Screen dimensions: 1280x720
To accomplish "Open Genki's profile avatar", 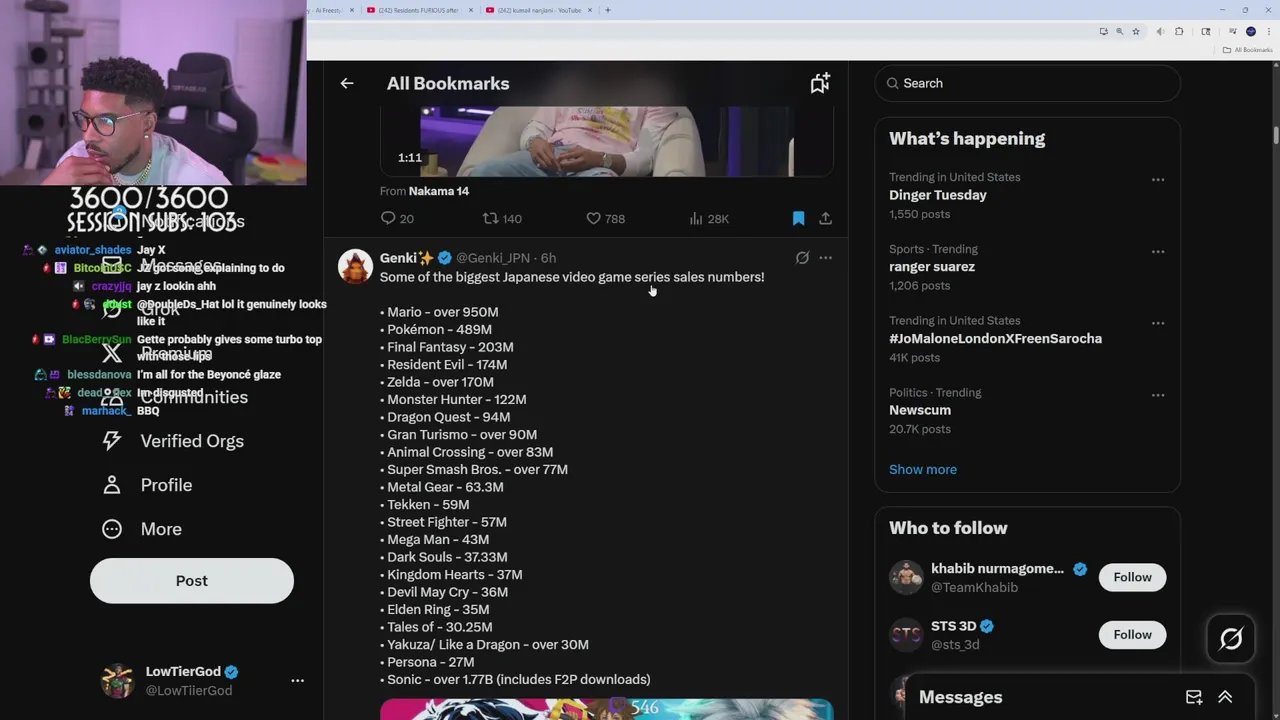I will pyautogui.click(x=355, y=266).
